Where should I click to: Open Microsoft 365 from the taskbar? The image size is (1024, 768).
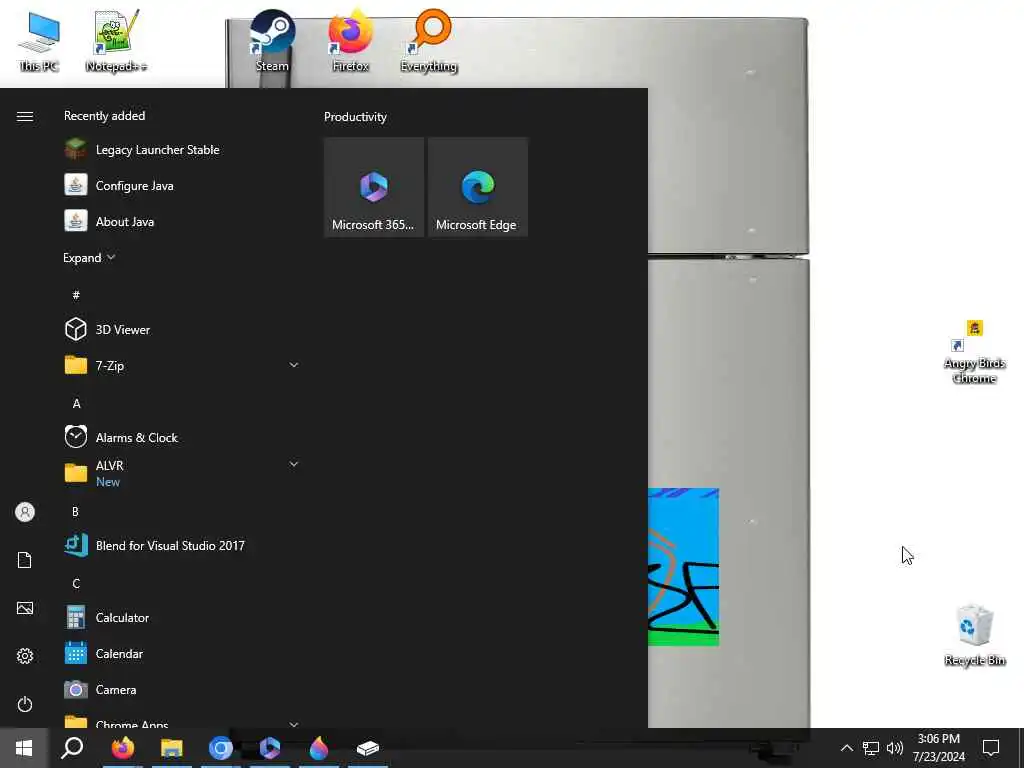(x=270, y=748)
